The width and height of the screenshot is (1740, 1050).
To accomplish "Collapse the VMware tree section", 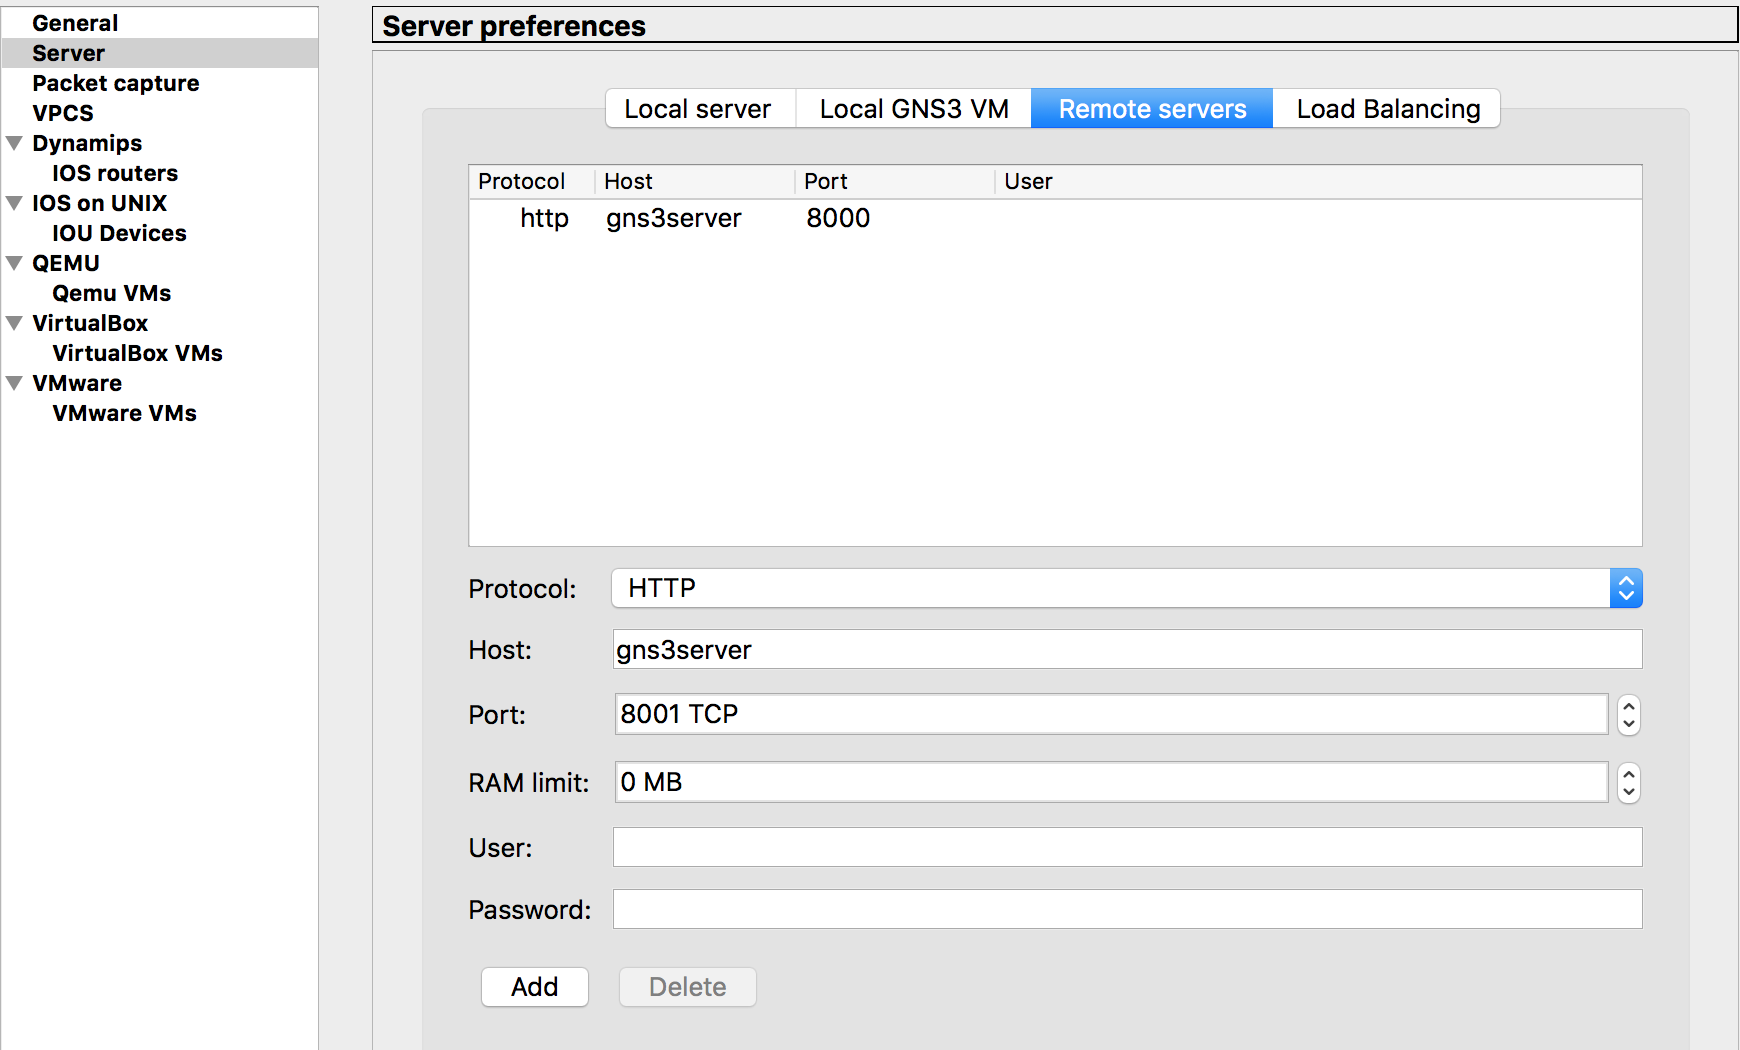I will pos(15,383).
